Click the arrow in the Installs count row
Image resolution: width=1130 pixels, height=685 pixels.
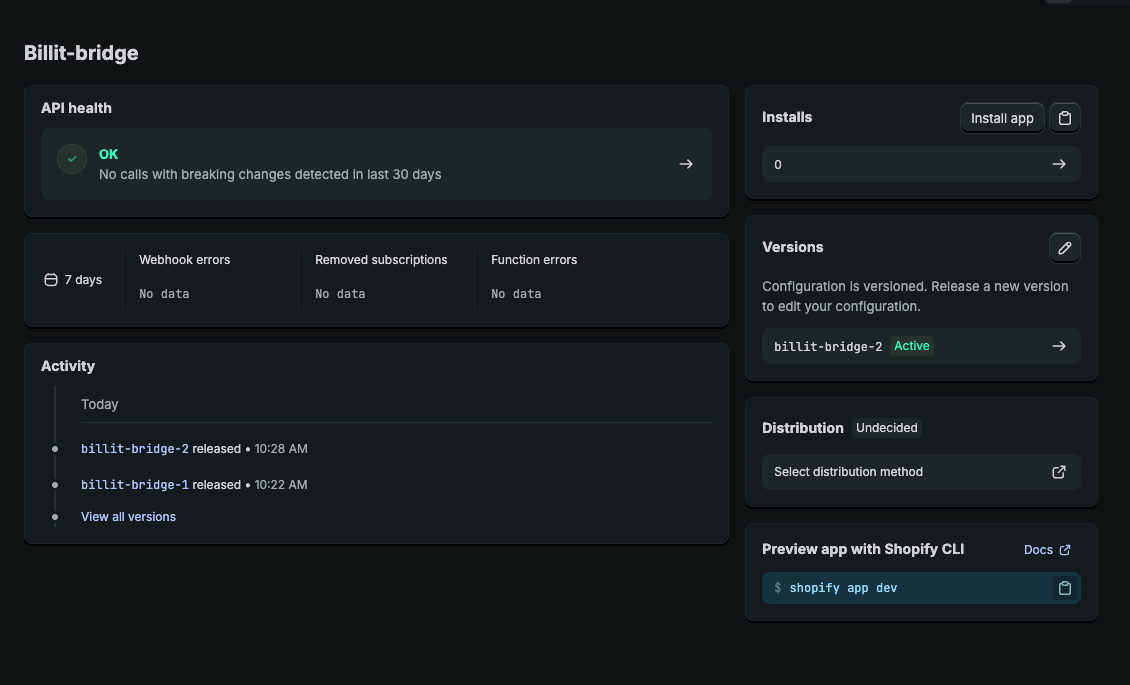coord(1059,164)
